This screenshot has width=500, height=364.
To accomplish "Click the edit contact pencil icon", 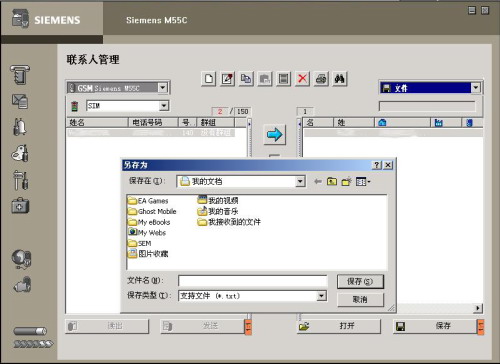I will click(228, 79).
